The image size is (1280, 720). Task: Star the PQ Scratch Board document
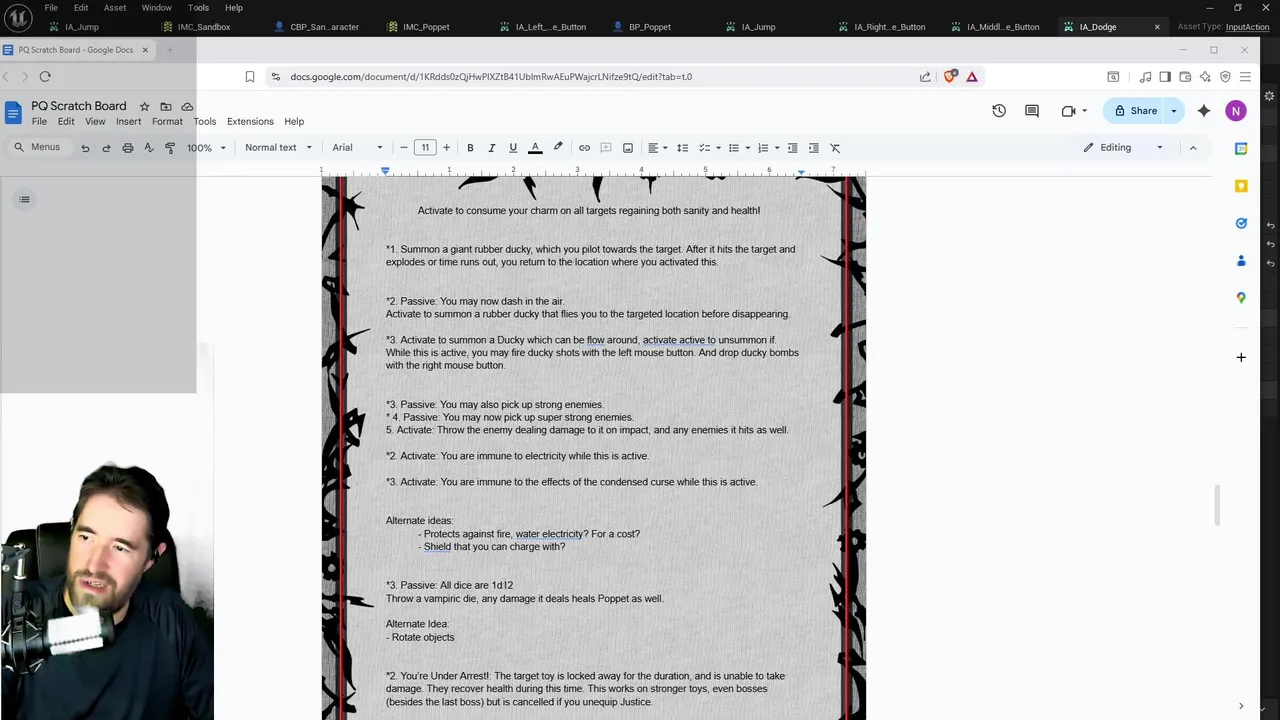coord(144,106)
